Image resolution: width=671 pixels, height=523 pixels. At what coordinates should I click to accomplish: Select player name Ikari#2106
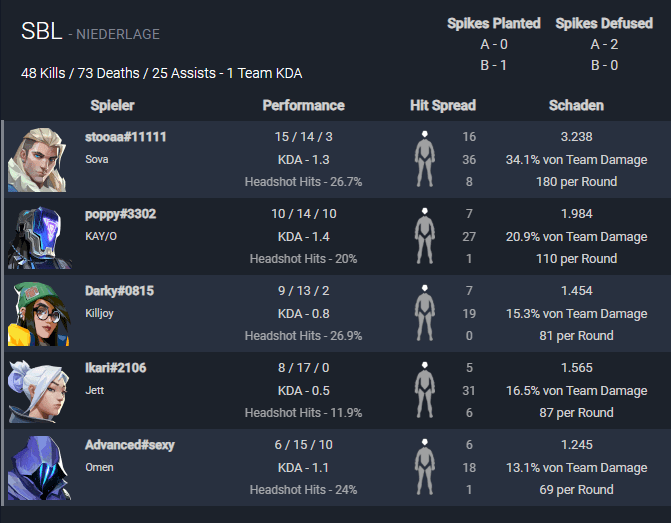pyautogui.click(x=116, y=368)
